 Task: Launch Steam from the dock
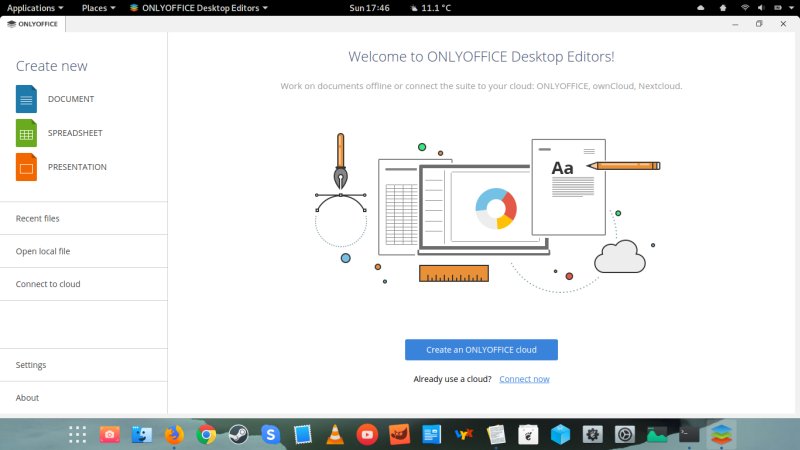238,435
